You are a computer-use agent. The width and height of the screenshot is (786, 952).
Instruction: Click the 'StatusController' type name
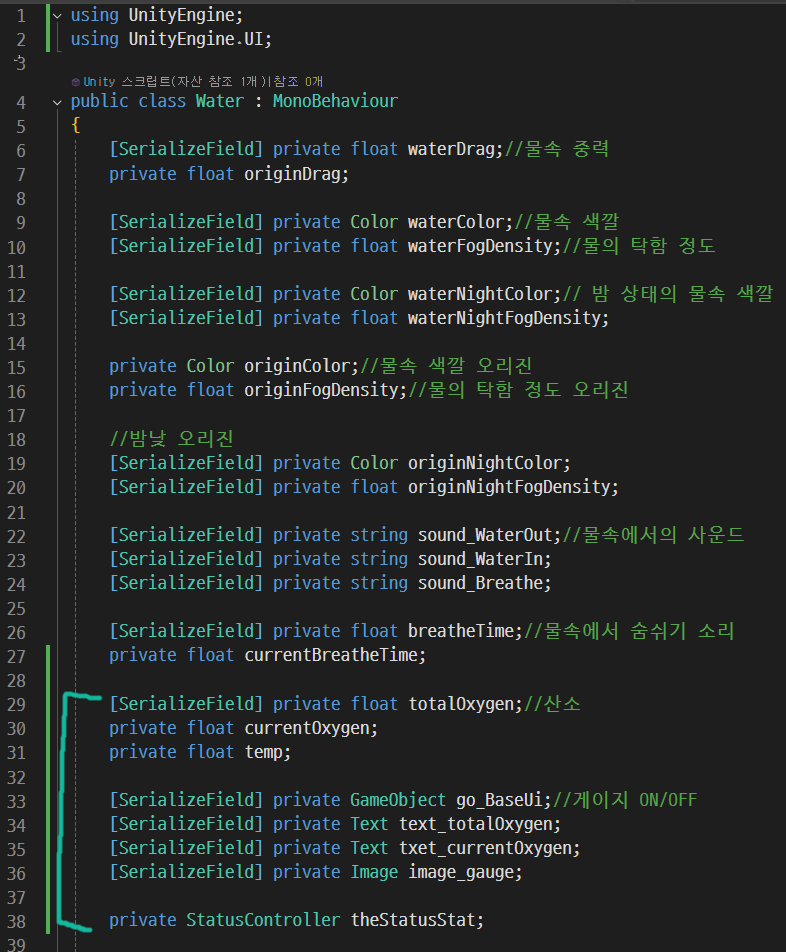click(x=263, y=920)
